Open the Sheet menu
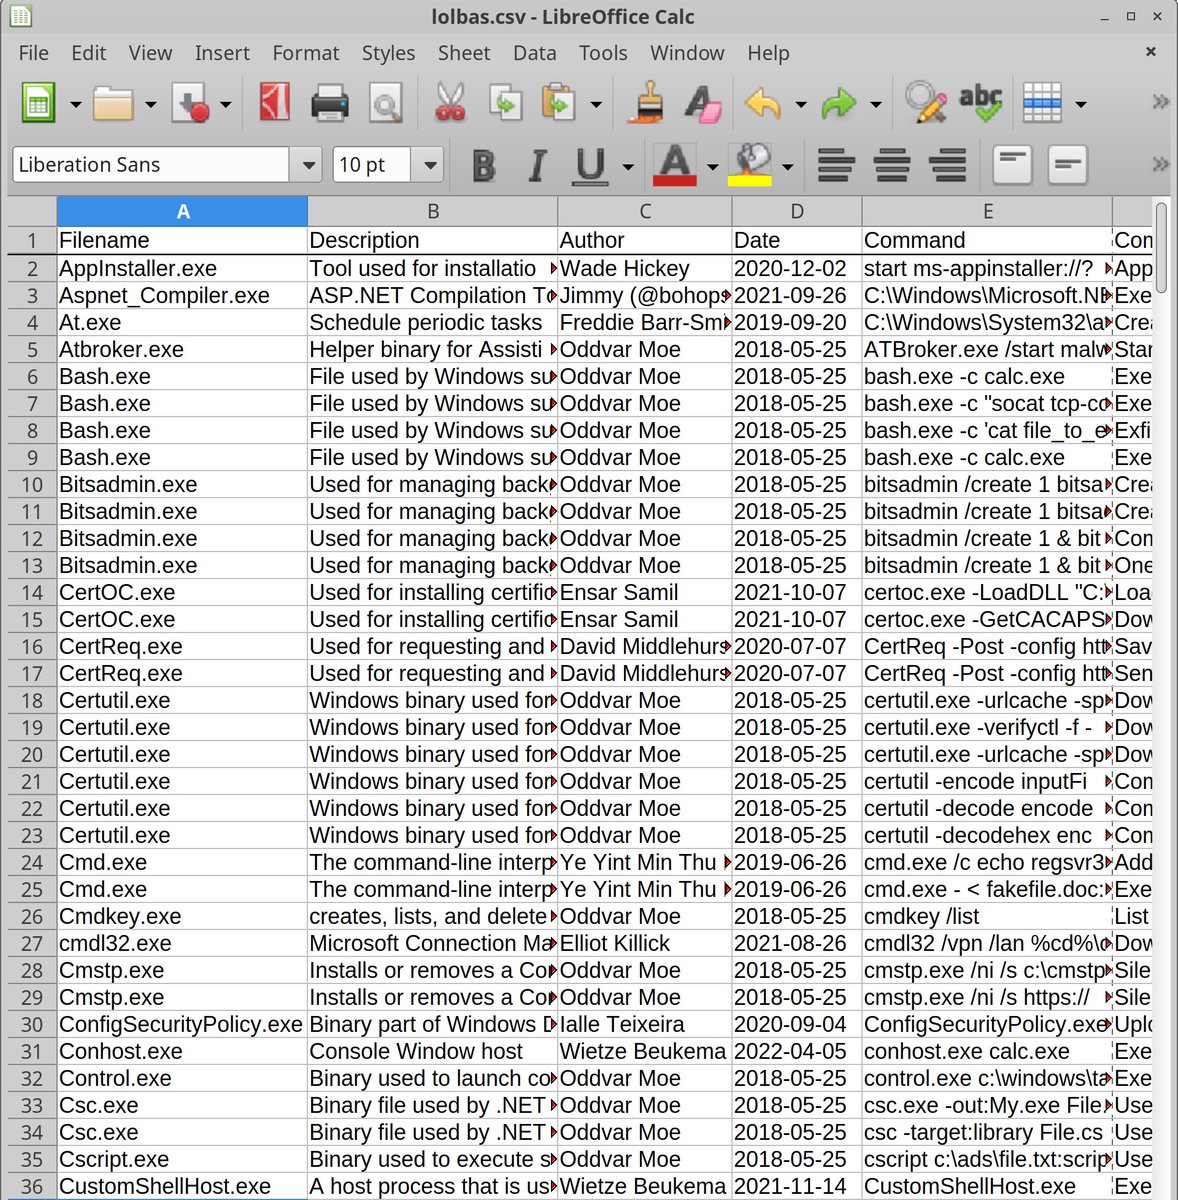The height and width of the screenshot is (1200, 1178). (x=464, y=53)
